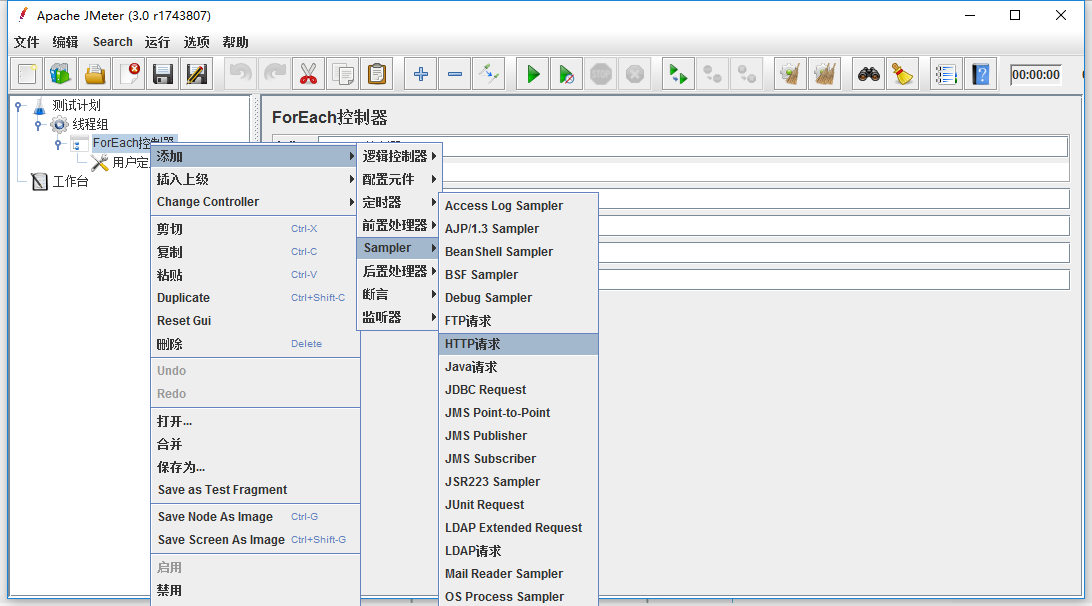Expand the 断言 submenu
The height and width of the screenshot is (606, 1092).
[x=399, y=294]
